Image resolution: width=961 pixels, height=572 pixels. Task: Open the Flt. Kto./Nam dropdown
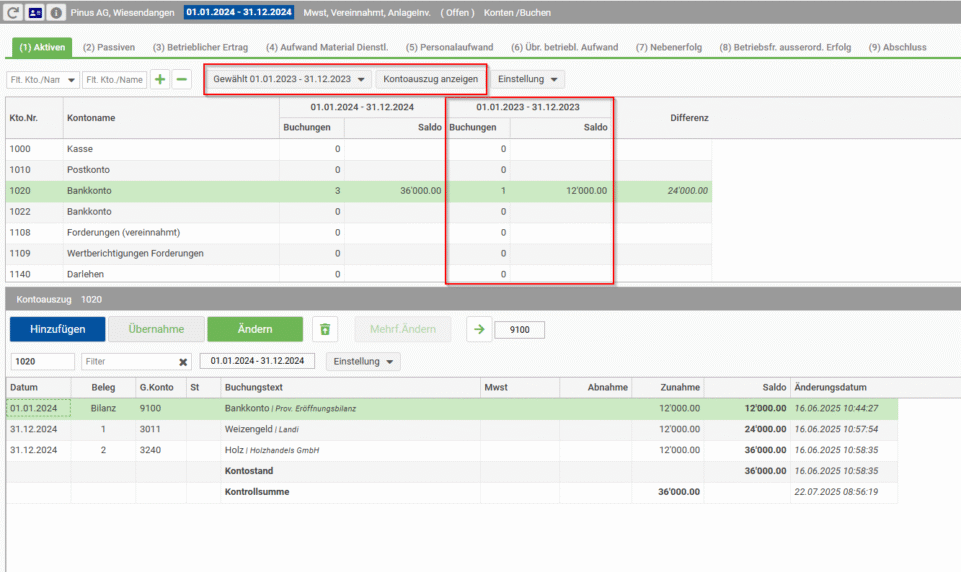(x=43, y=79)
